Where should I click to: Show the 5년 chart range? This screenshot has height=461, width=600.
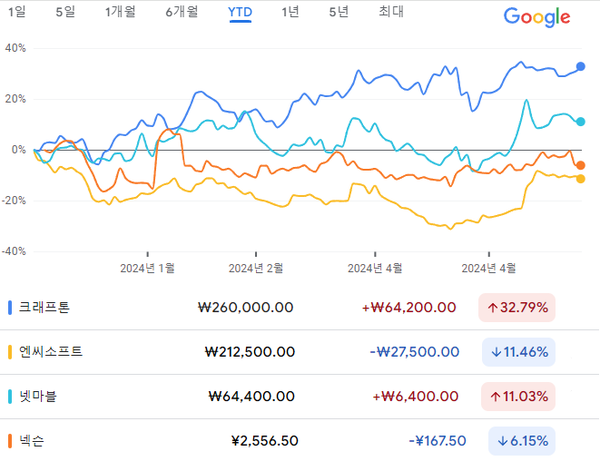(x=339, y=13)
